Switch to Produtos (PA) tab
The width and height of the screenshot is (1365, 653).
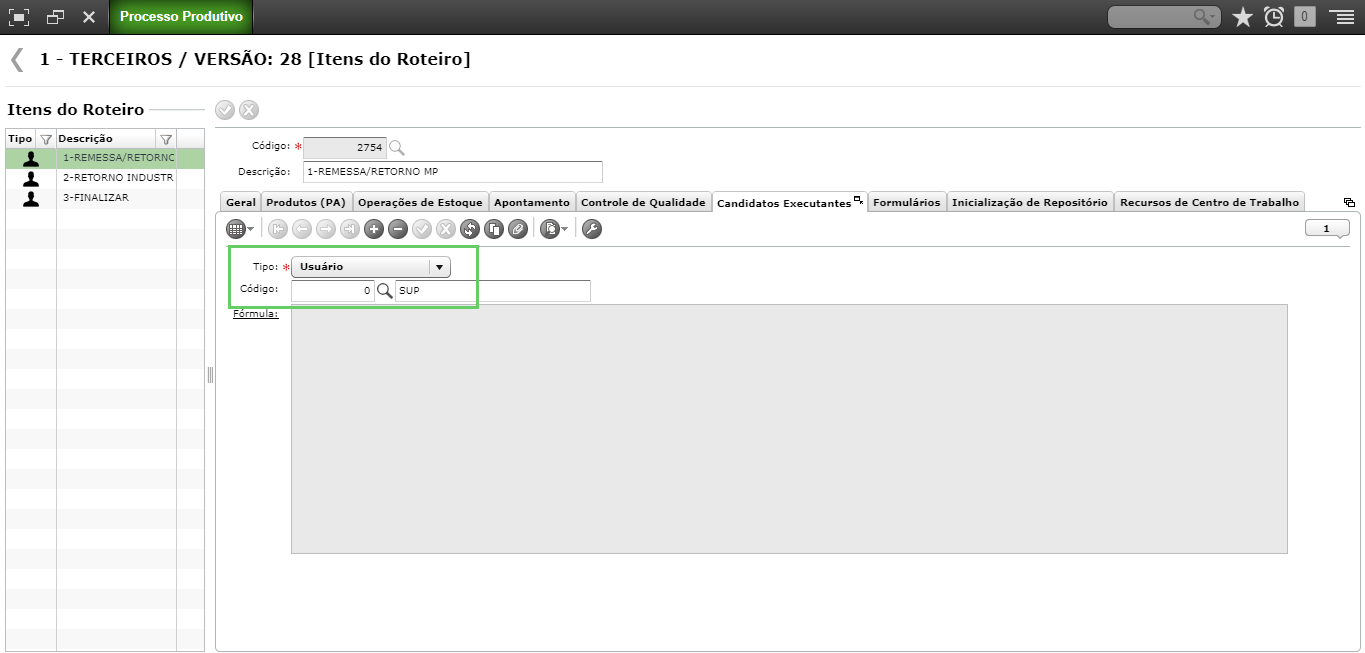(306, 202)
